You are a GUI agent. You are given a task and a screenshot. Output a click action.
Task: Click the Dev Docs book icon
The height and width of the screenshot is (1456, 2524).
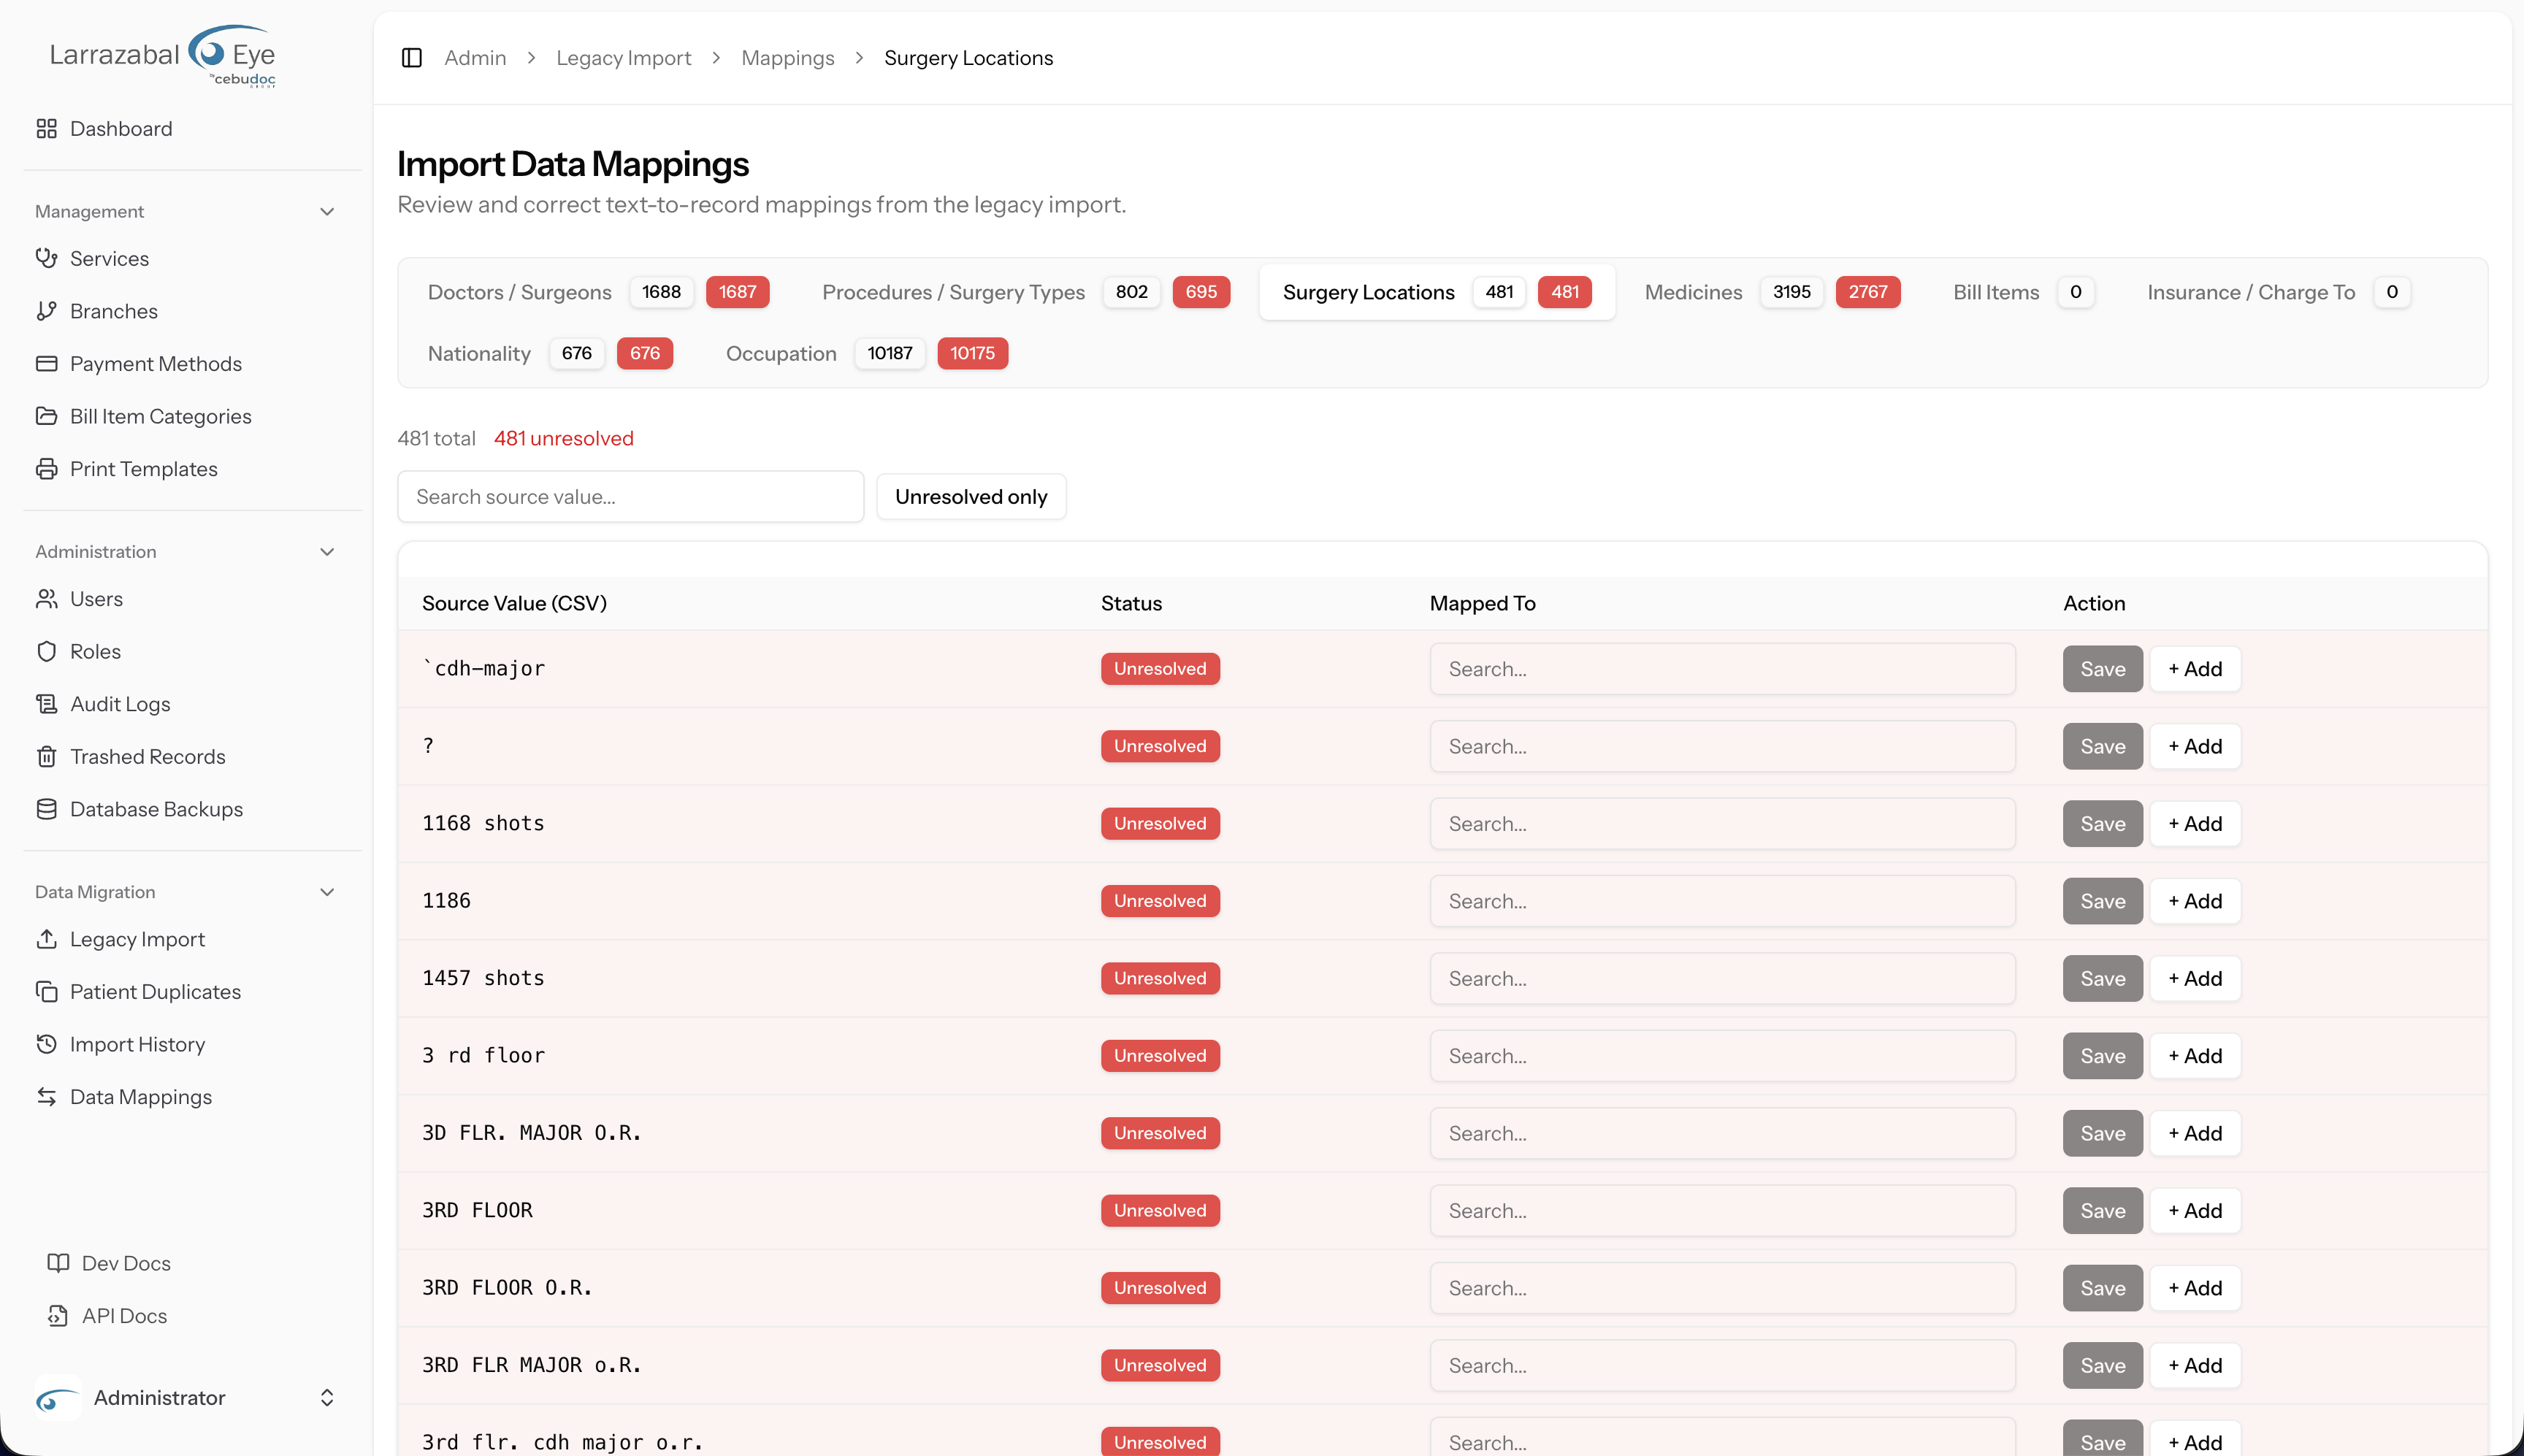click(x=58, y=1263)
